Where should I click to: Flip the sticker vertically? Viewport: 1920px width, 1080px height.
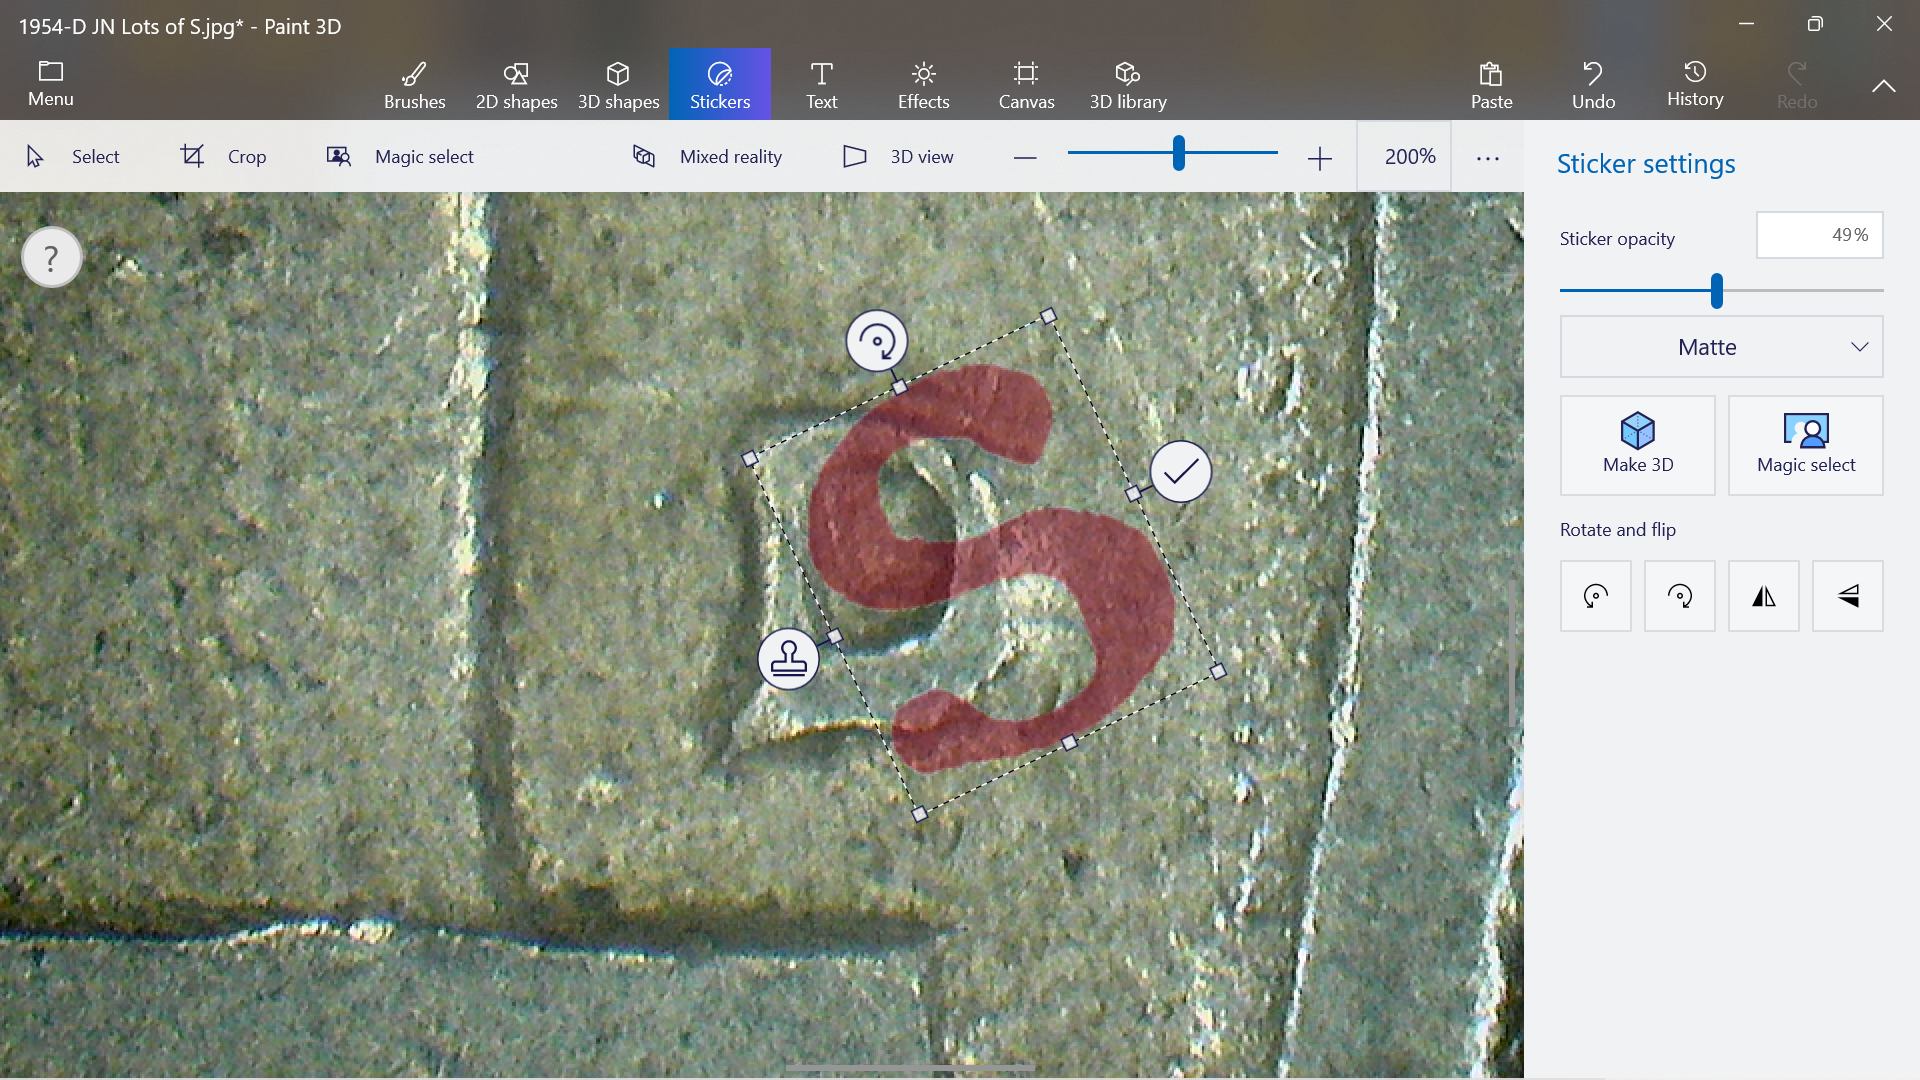coord(1848,596)
